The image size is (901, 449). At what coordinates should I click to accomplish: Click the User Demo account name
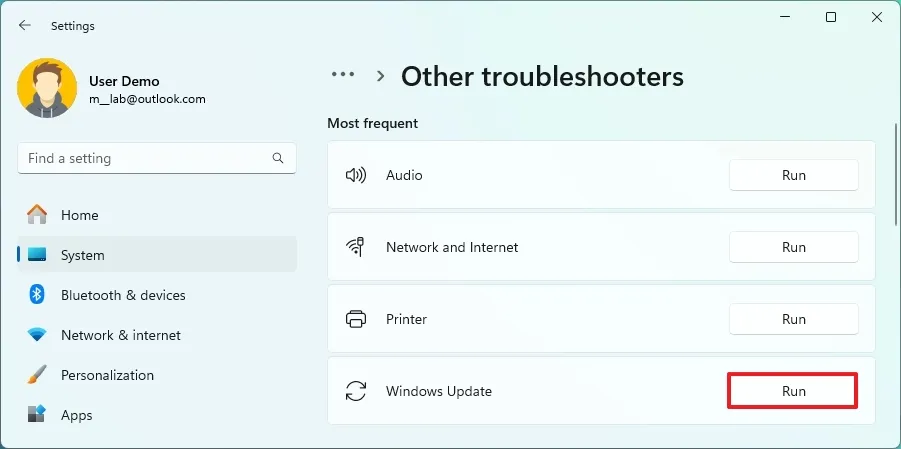(124, 81)
